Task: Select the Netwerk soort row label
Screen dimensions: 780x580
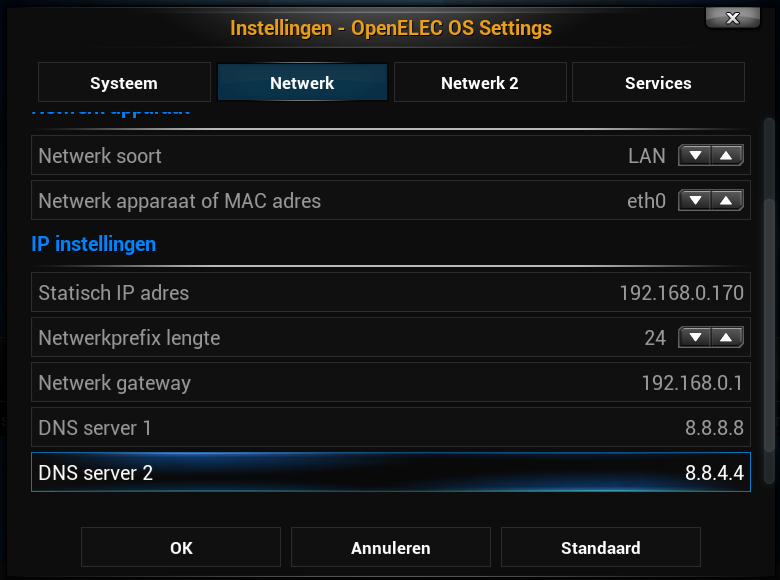Action: 100,156
